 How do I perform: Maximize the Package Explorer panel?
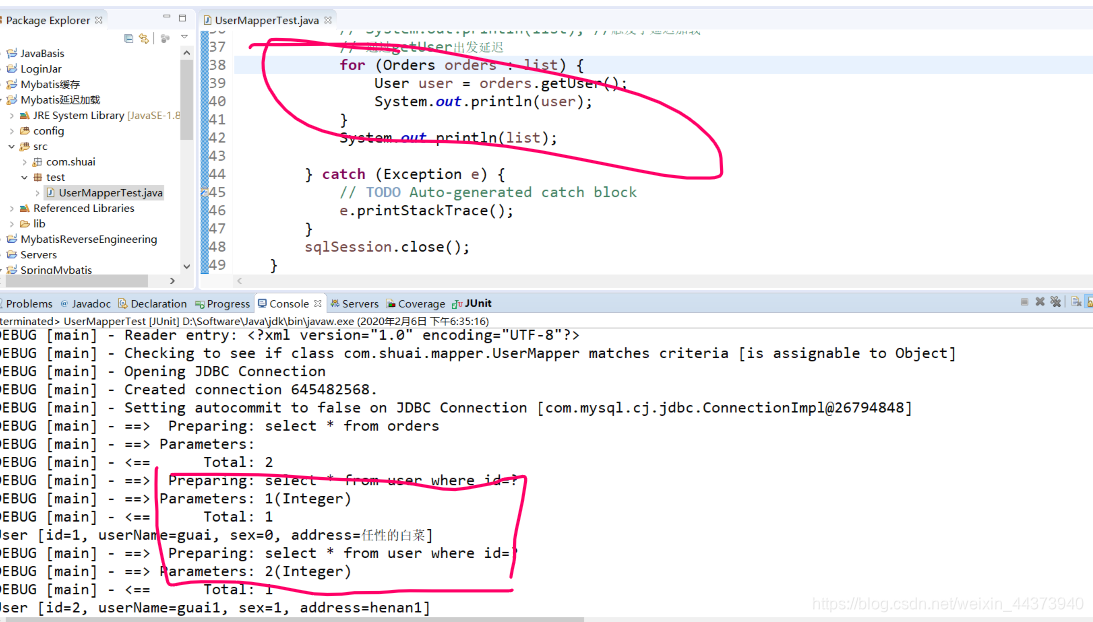(183, 17)
